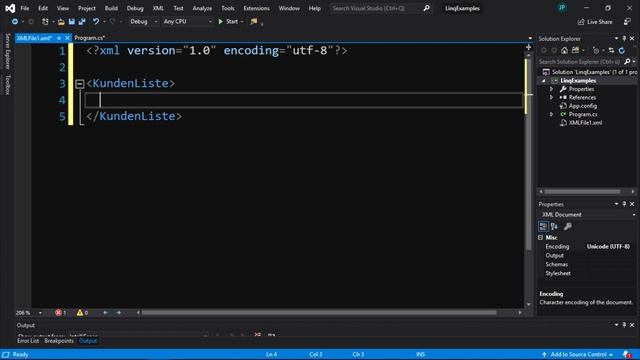Click the red error count indicator
Viewport: 640px width, 360px height.
click(60, 313)
